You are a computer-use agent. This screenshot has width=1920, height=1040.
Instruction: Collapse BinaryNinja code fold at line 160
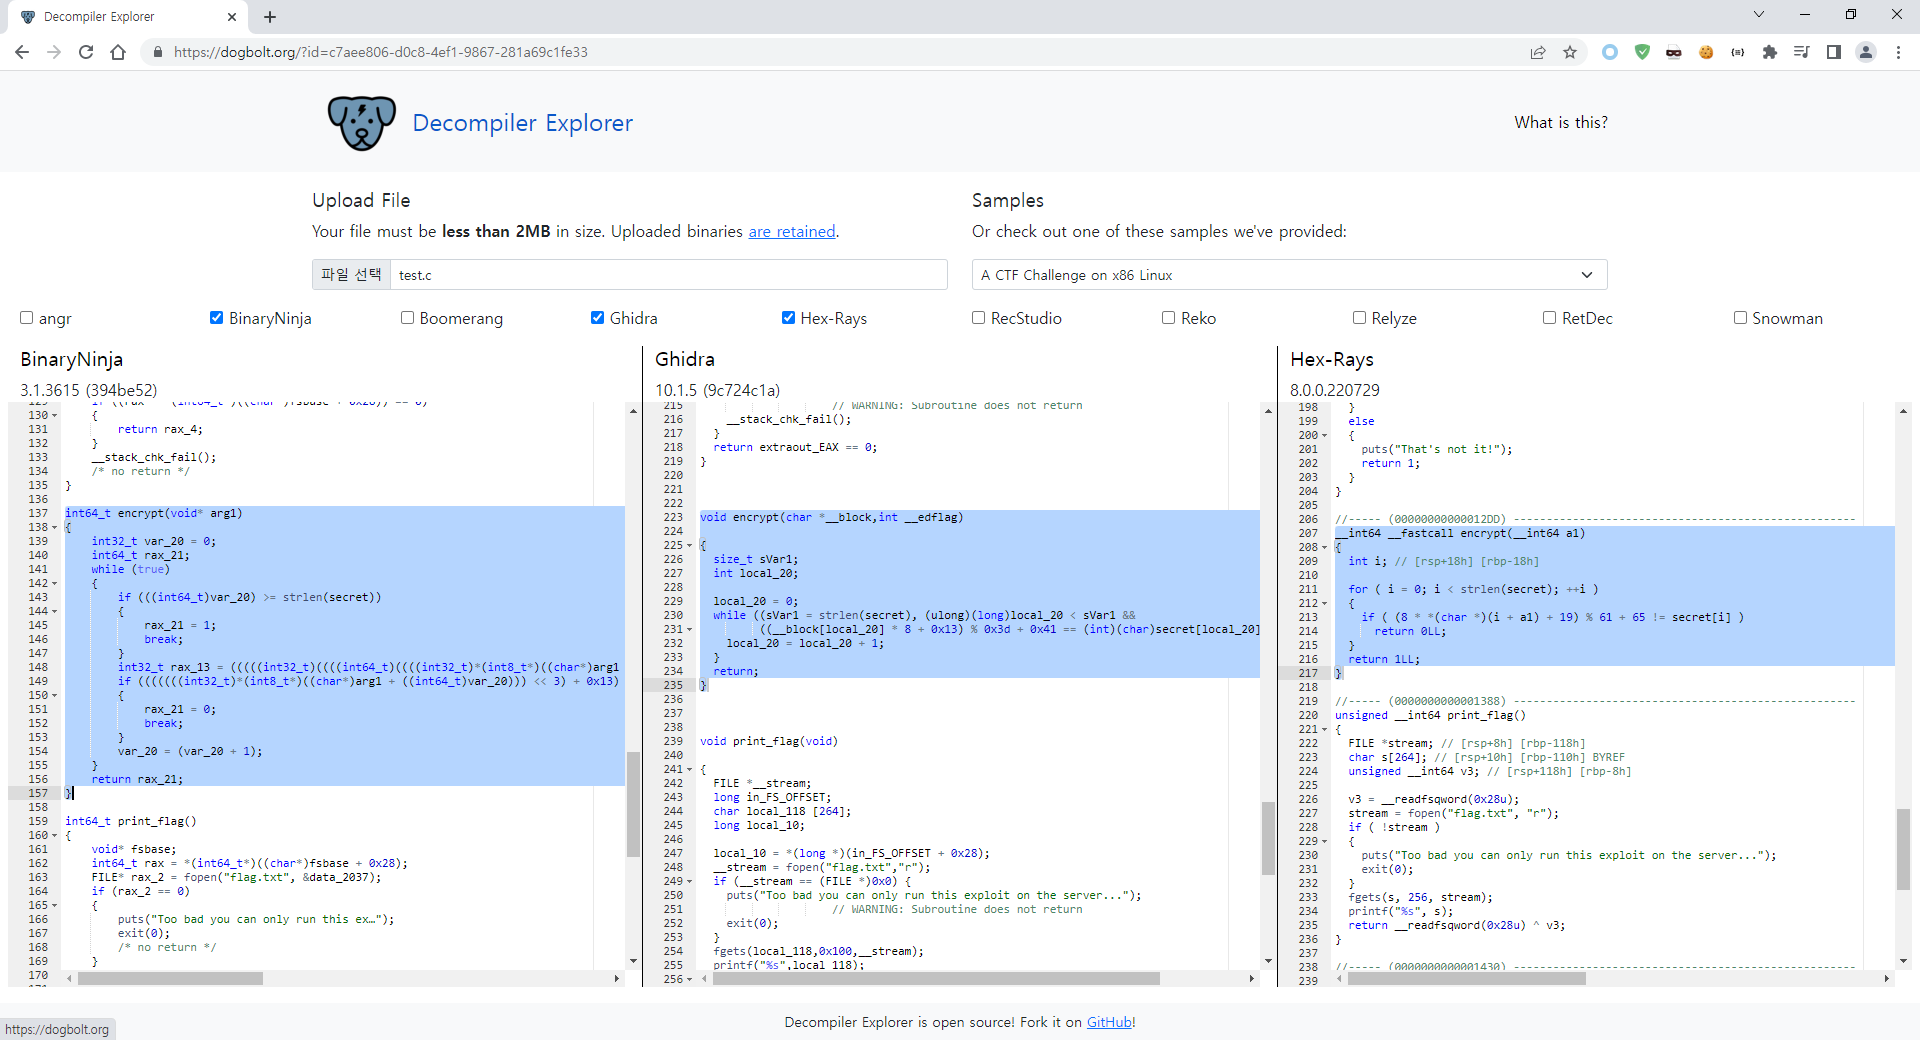pyautogui.click(x=55, y=836)
